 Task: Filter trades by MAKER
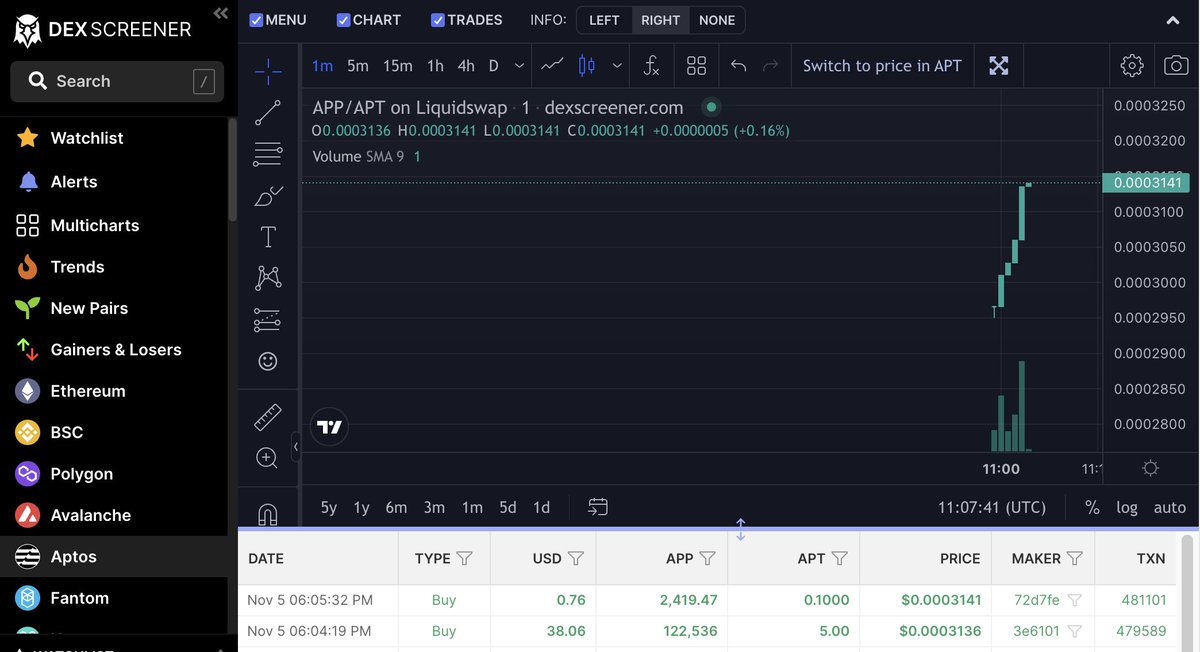[x=1074, y=558]
